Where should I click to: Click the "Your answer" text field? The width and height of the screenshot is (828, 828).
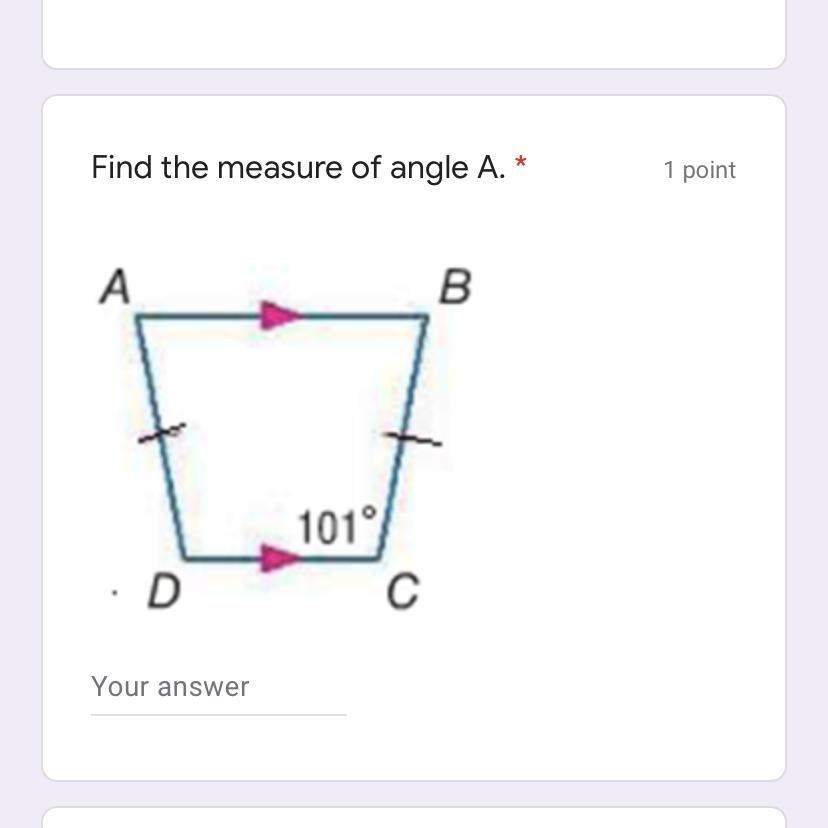pyautogui.click(x=218, y=687)
